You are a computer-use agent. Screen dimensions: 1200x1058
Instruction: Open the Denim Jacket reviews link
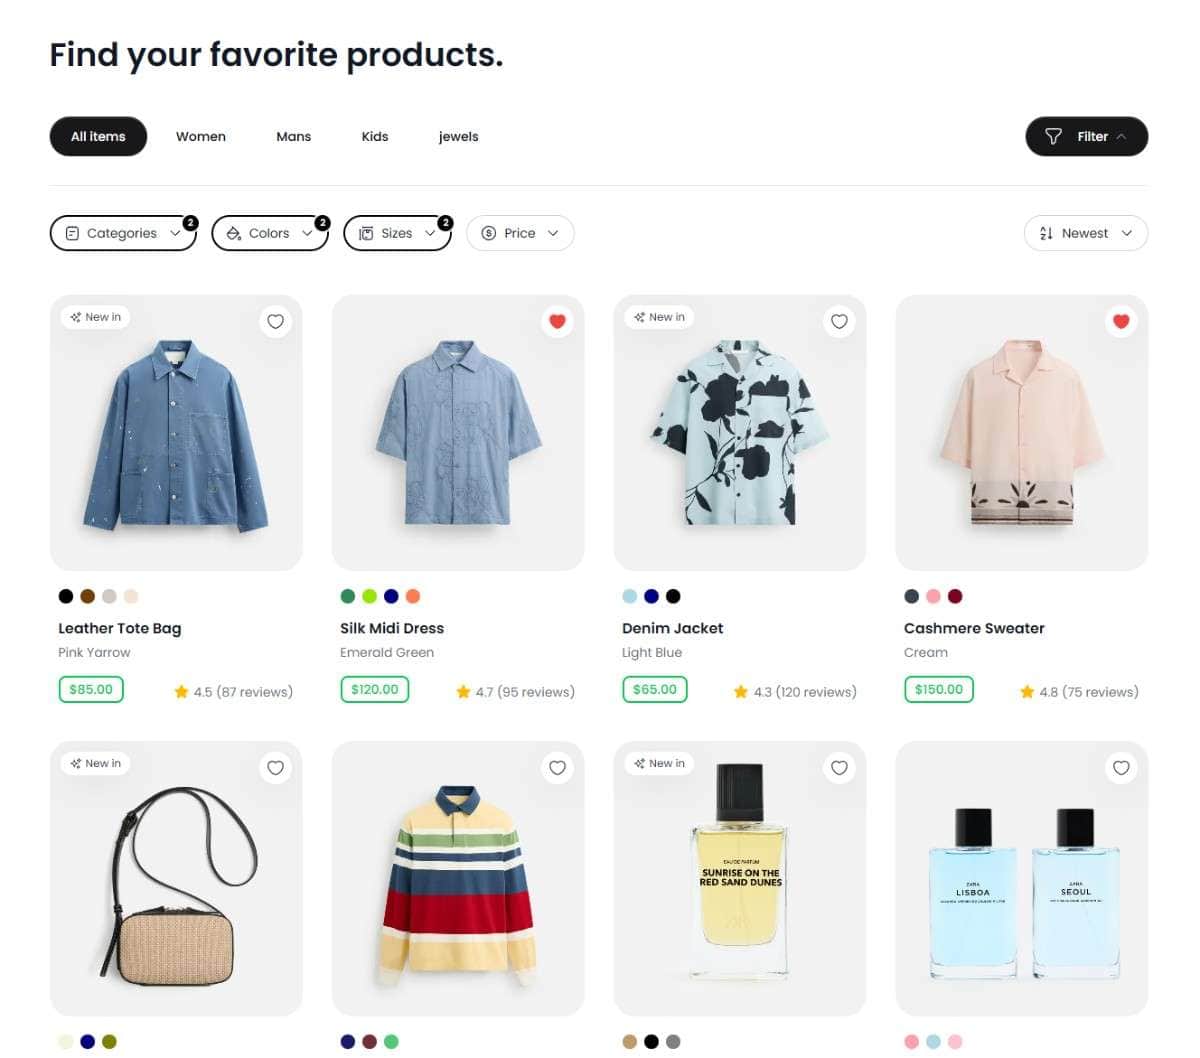tap(803, 690)
